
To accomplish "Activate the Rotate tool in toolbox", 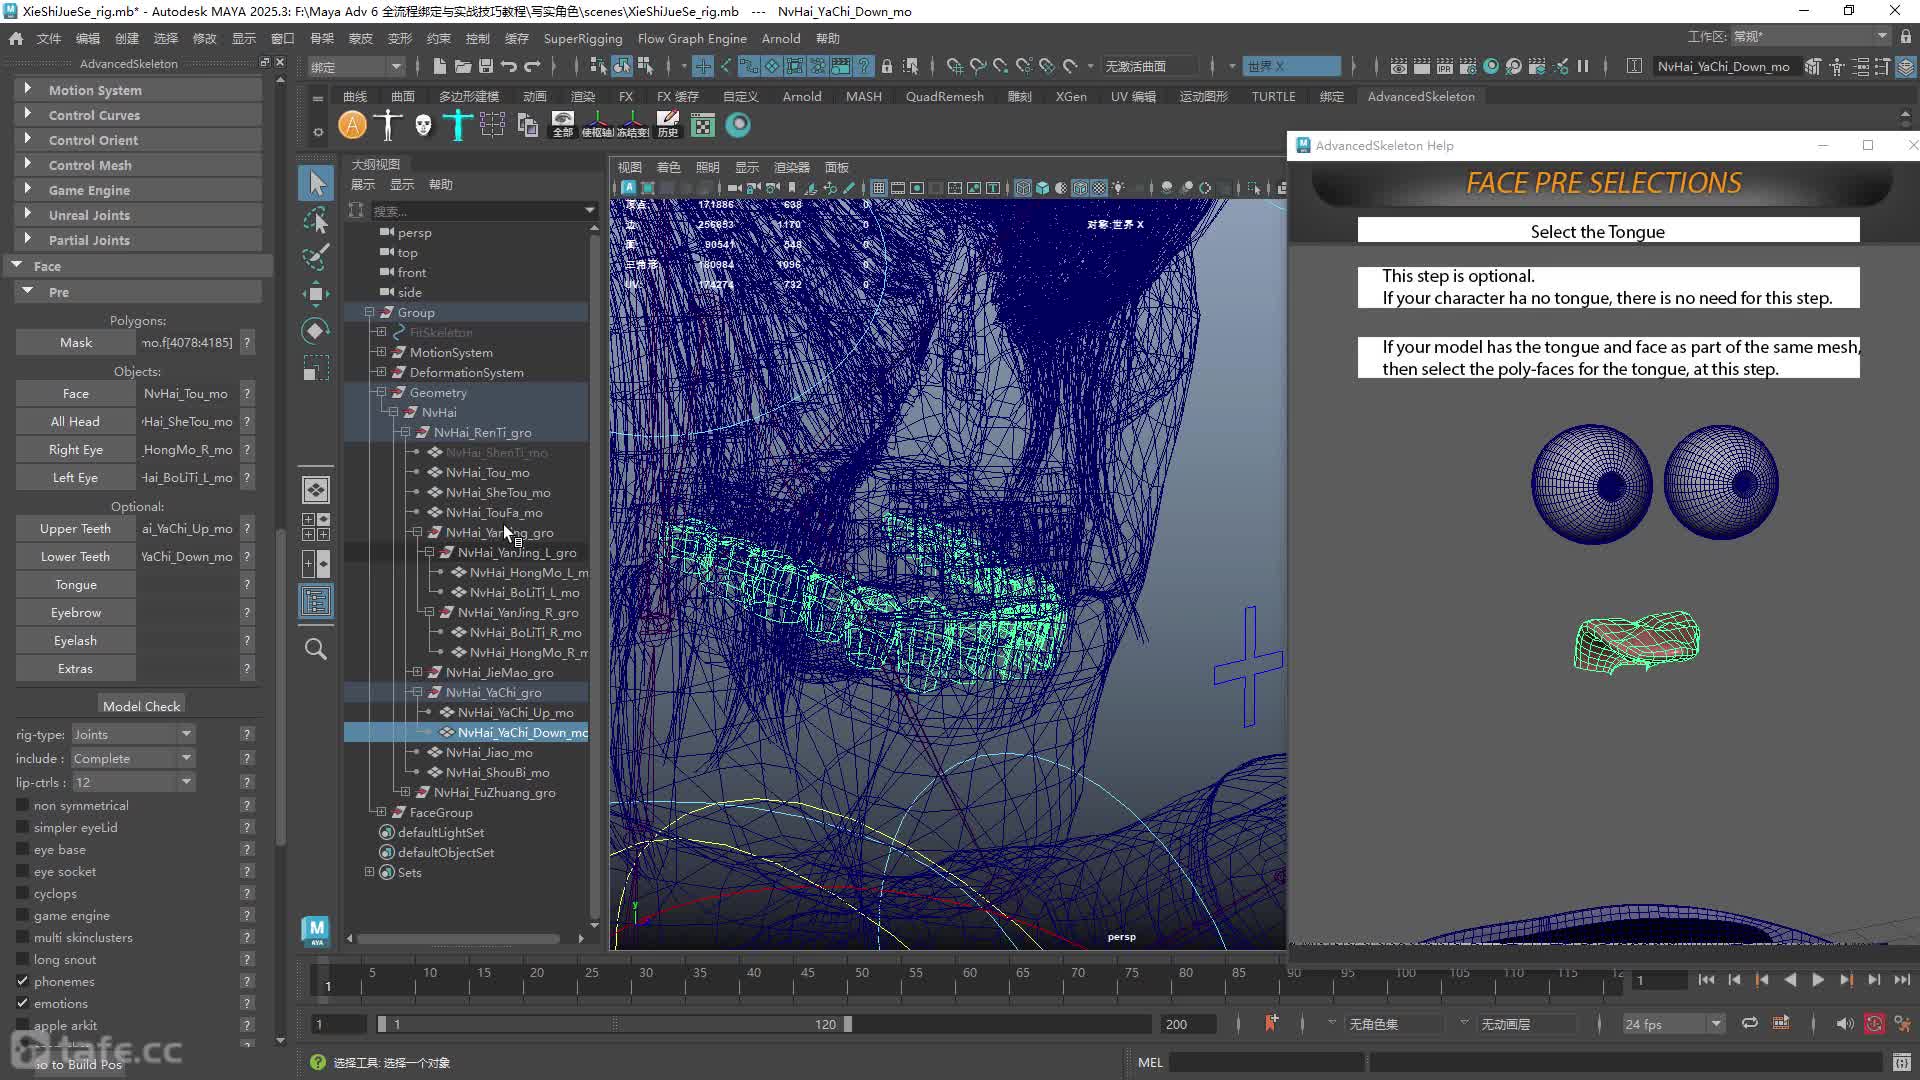I will click(x=316, y=331).
